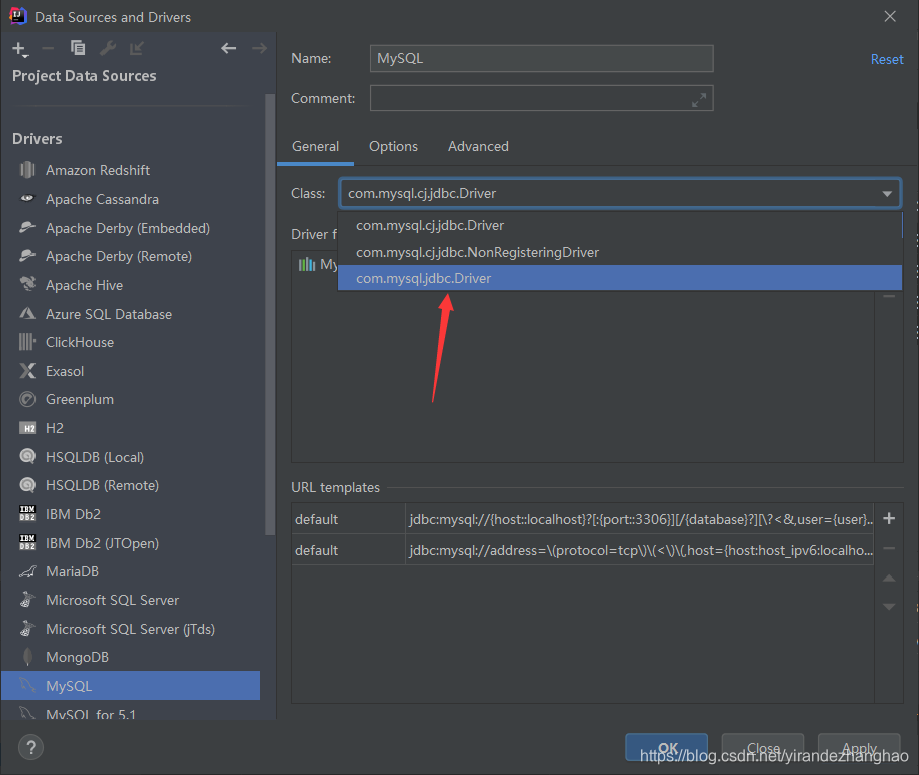
Task: Close the Data Sources and Drivers dialog
Action: [890, 16]
